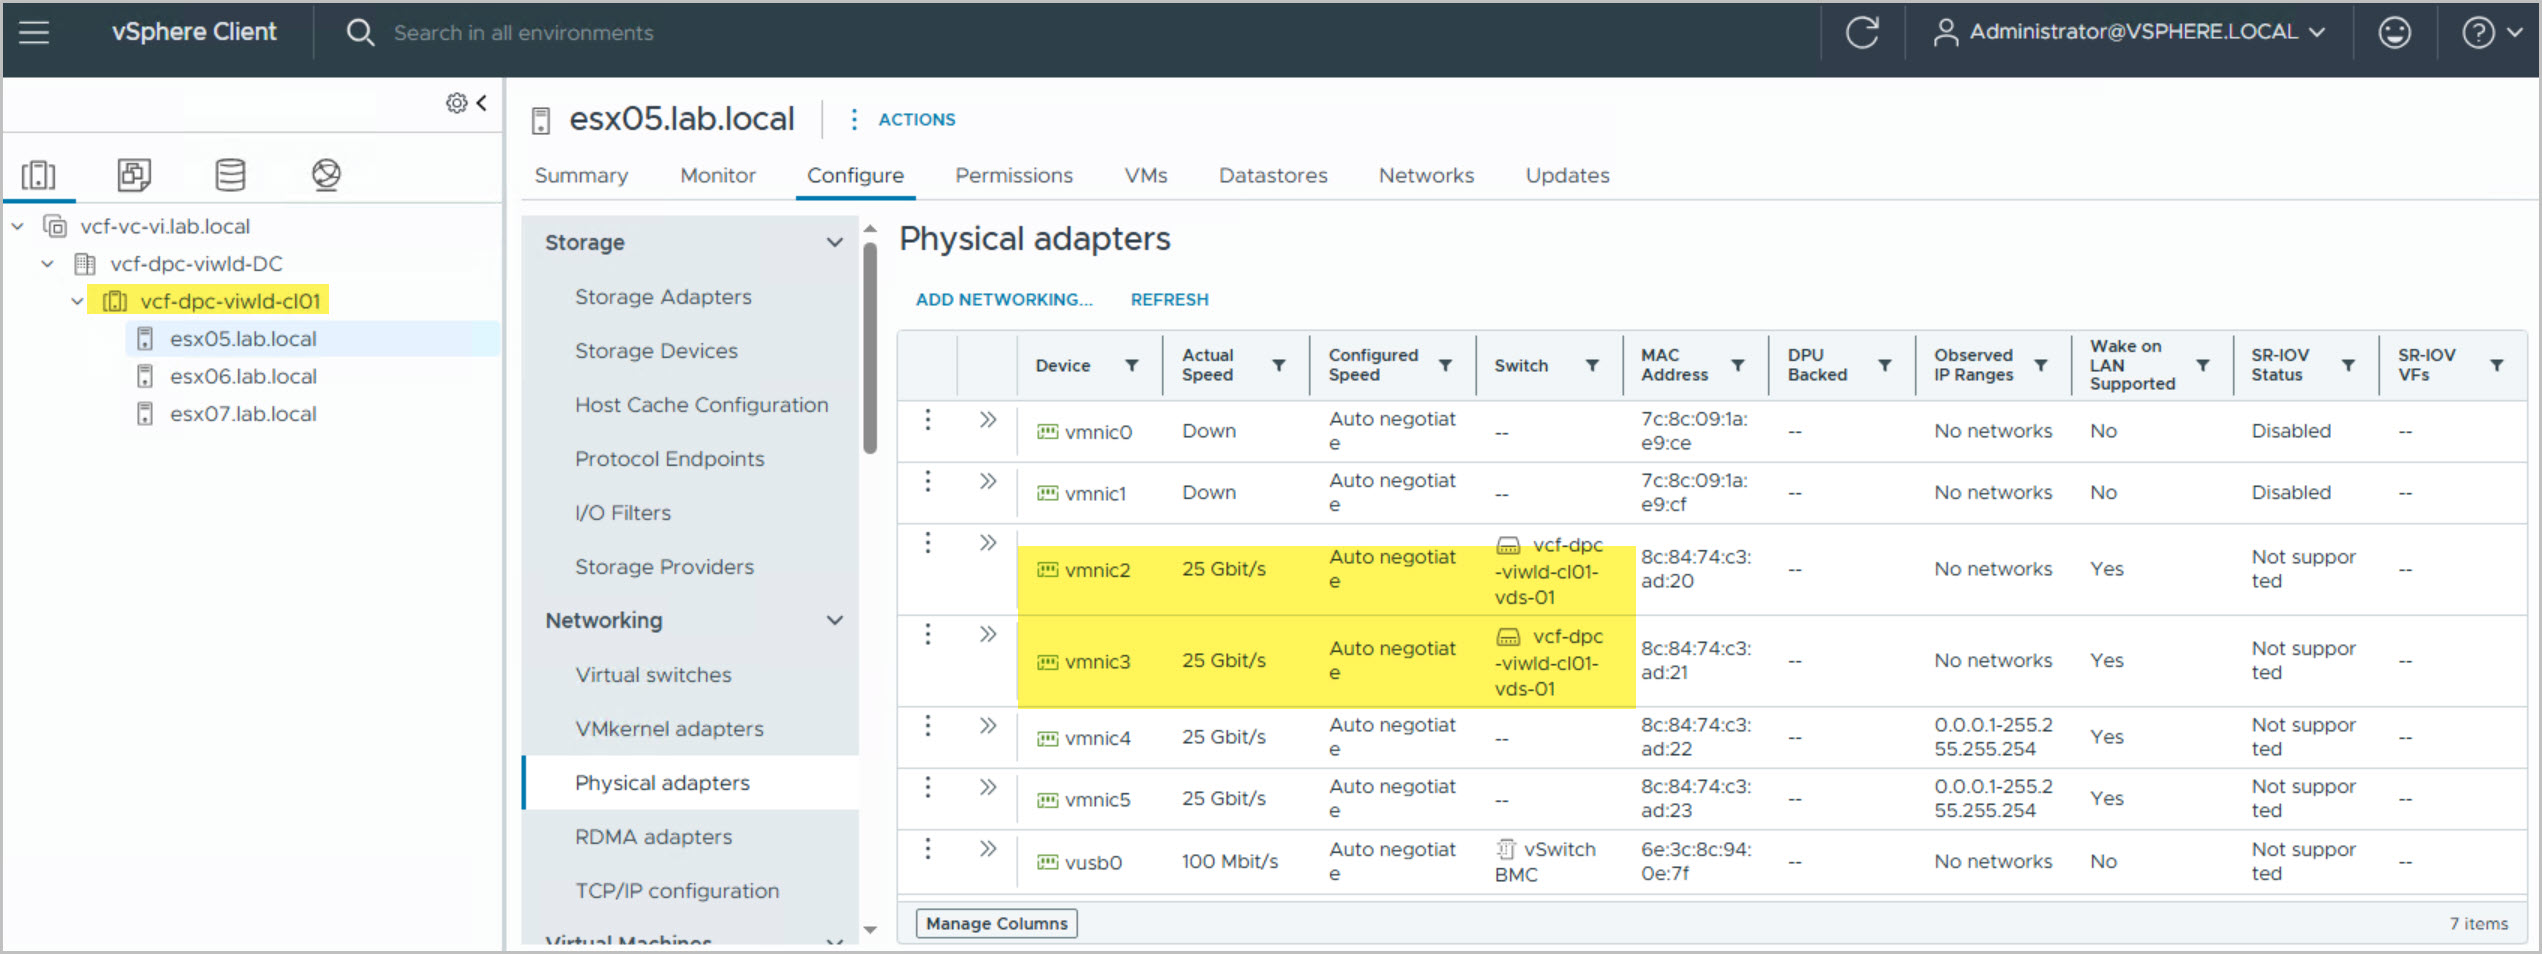Open the Networks tab
Image resolution: width=2542 pixels, height=954 pixels.
pyautogui.click(x=1426, y=175)
